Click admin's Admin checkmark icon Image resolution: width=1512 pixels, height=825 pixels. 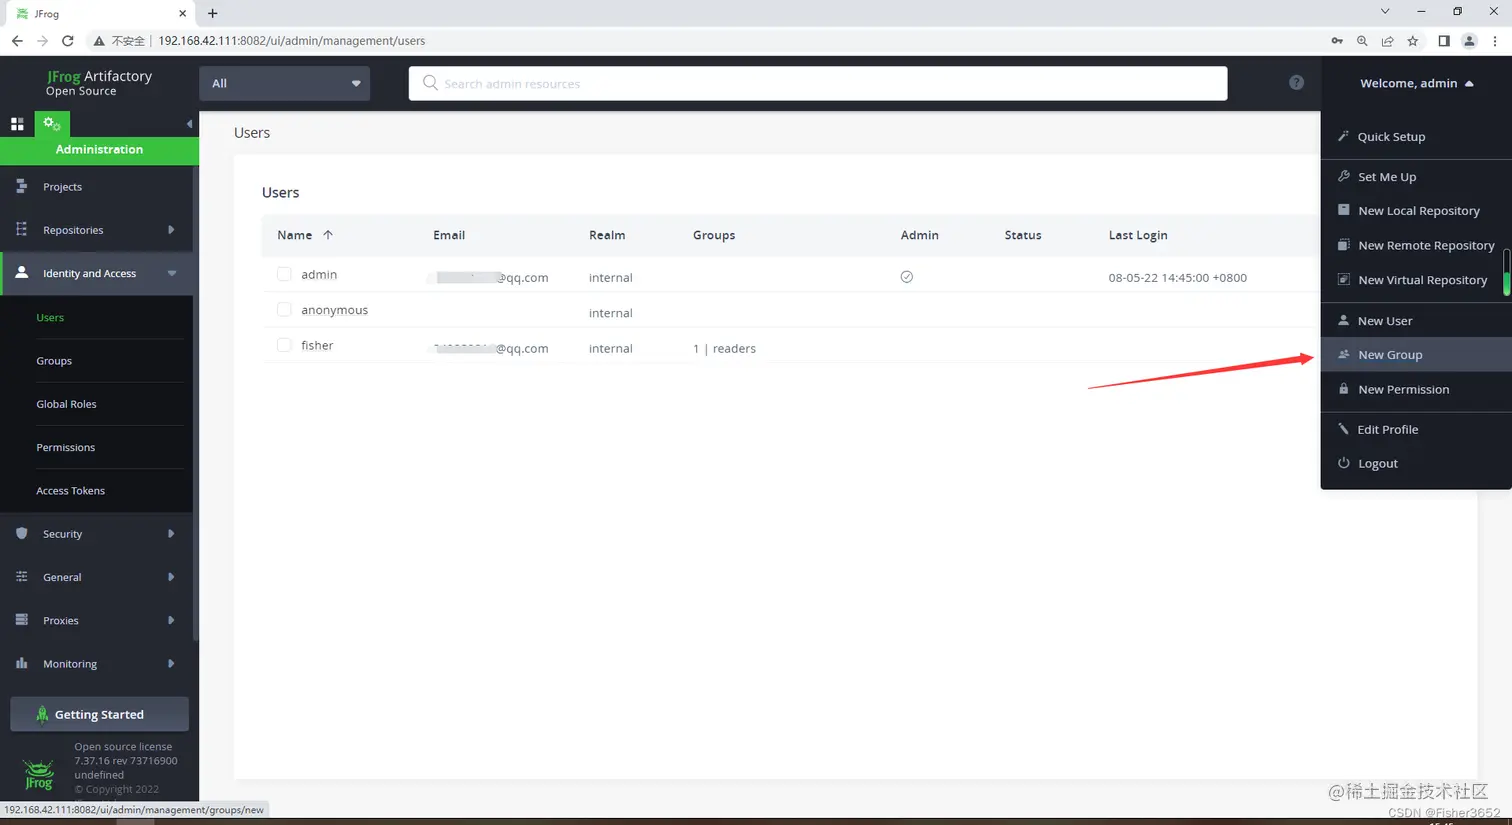(x=906, y=277)
